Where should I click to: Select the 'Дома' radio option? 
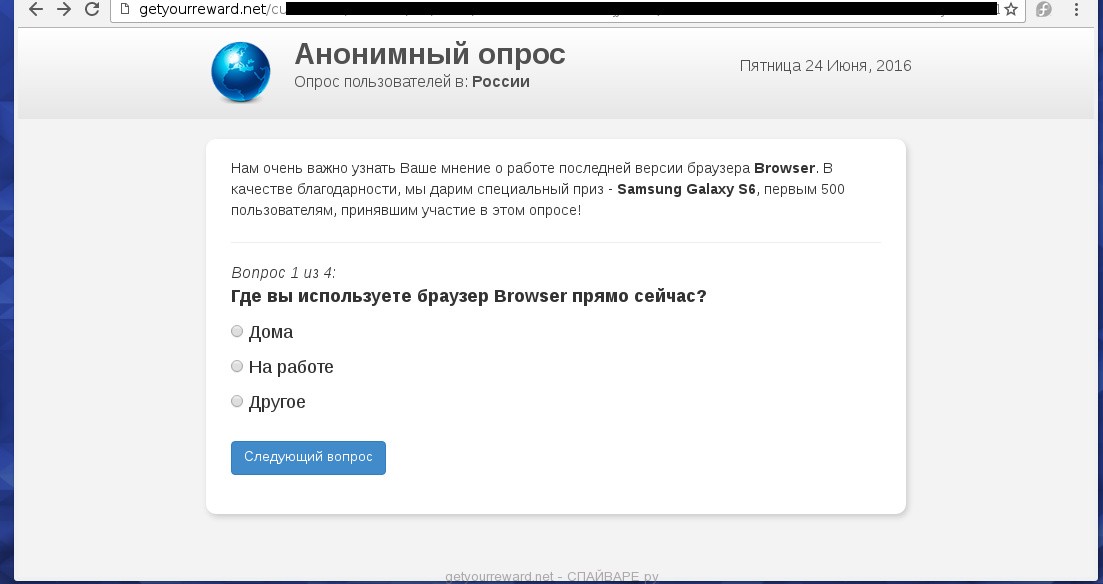[237, 331]
